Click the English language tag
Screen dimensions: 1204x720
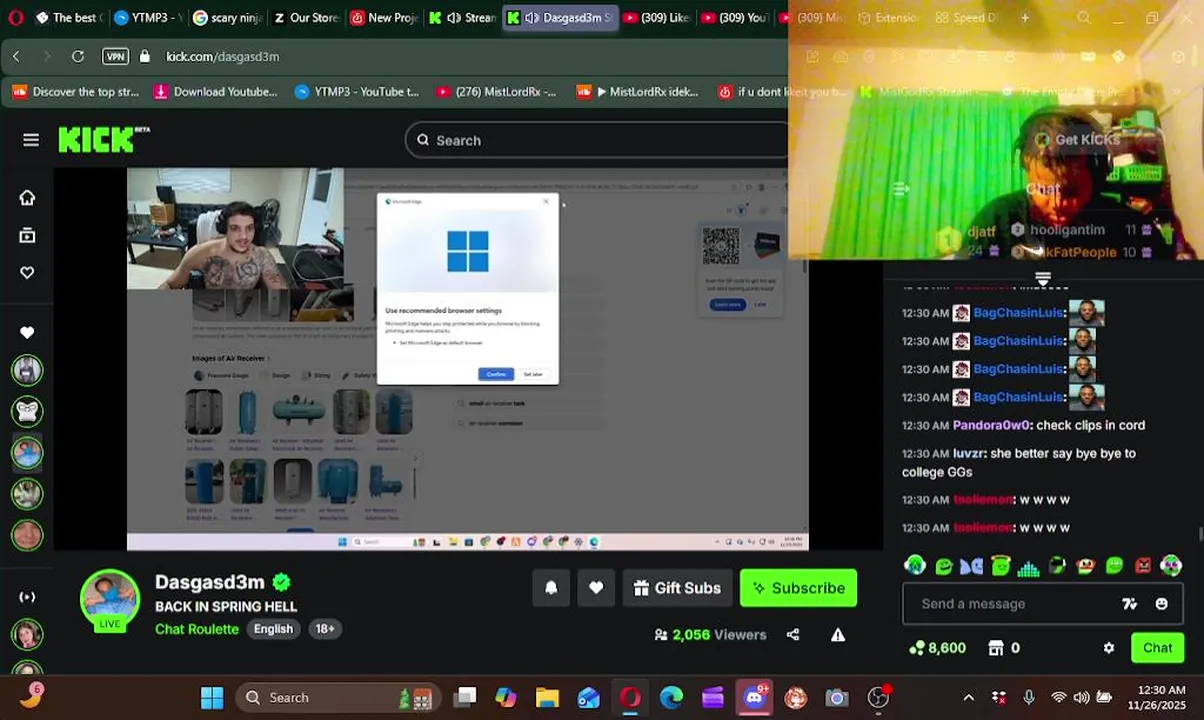pos(273,629)
